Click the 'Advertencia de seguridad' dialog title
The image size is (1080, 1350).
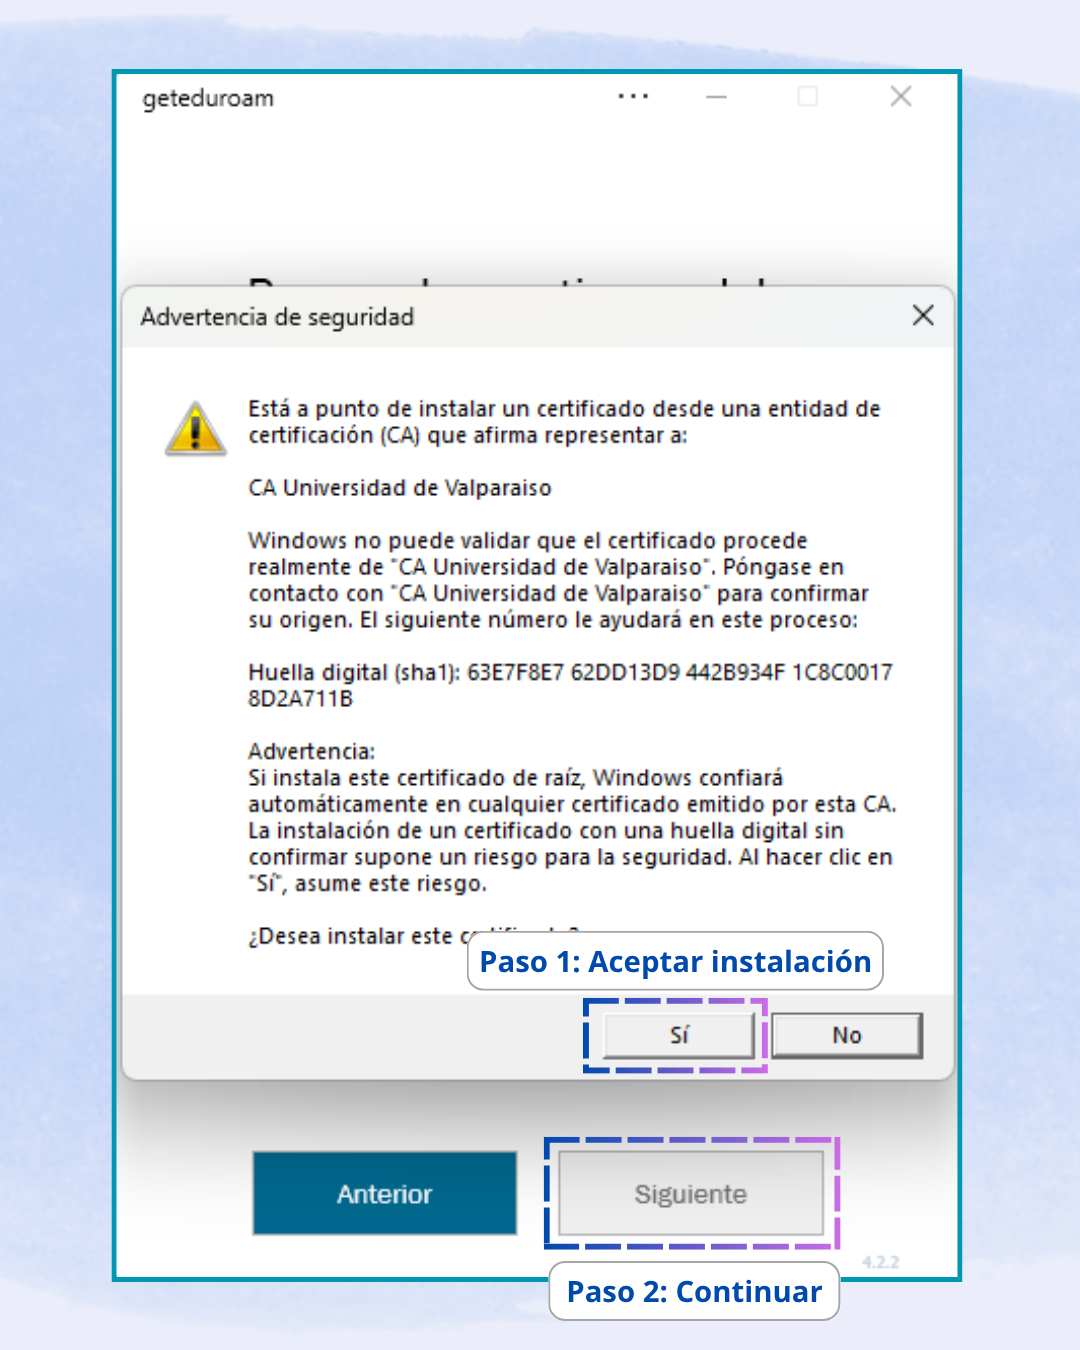click(x=277, y=317)
